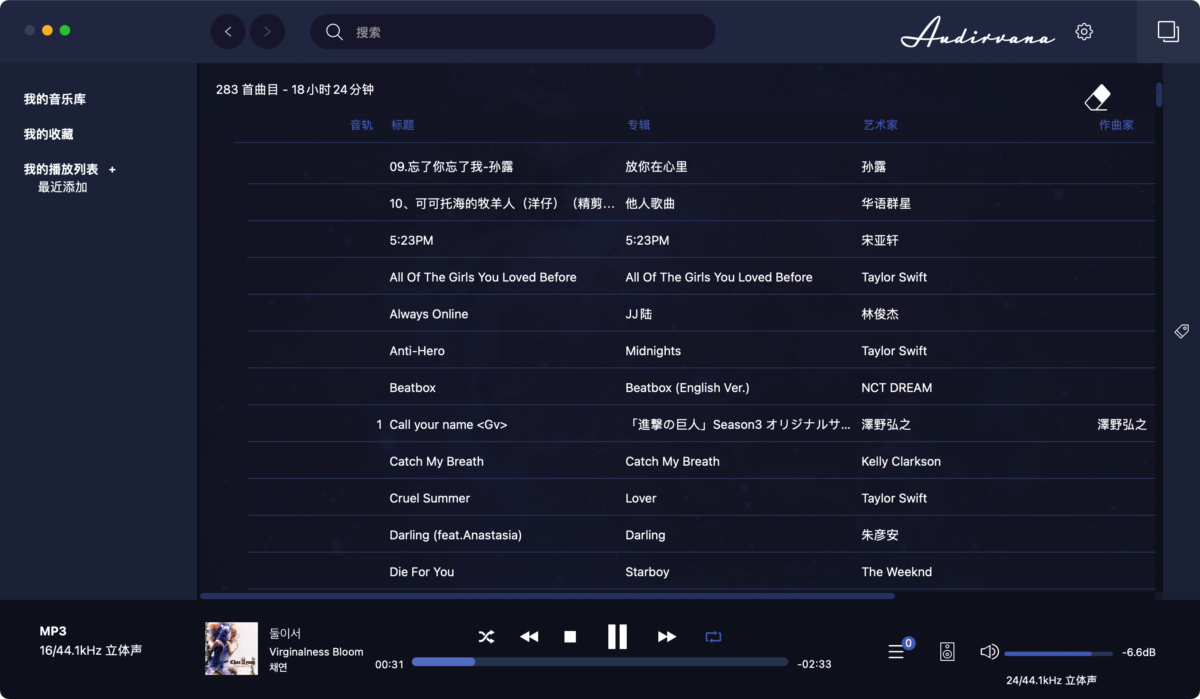The width and height of the screenshot is (1200, 699).
Task: Click artist 朱彦安
Action: coord(880,535)
